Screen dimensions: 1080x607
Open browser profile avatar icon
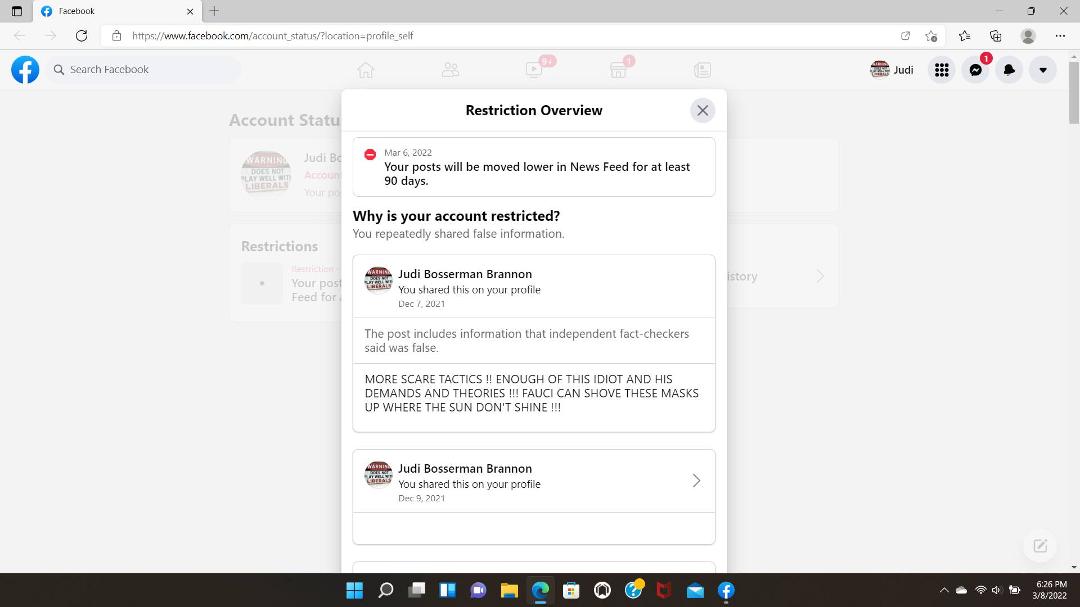[x=1028, y=36]
